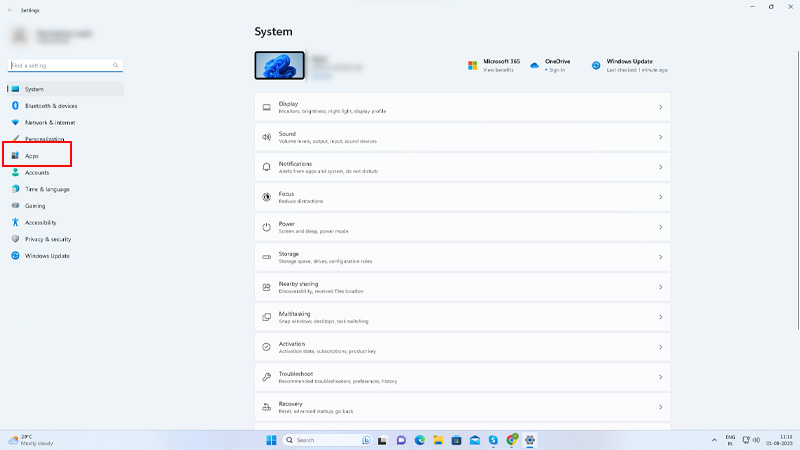Click Sign in under OneDrive
Viewport: 800px width, 450px height.
pos(557,70)
